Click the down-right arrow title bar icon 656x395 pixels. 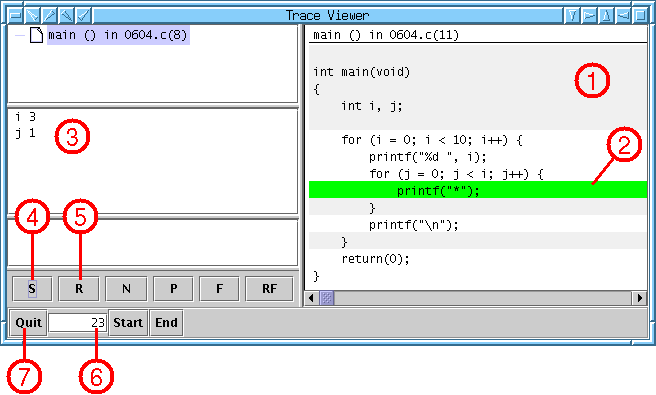[x=32, y=16]
